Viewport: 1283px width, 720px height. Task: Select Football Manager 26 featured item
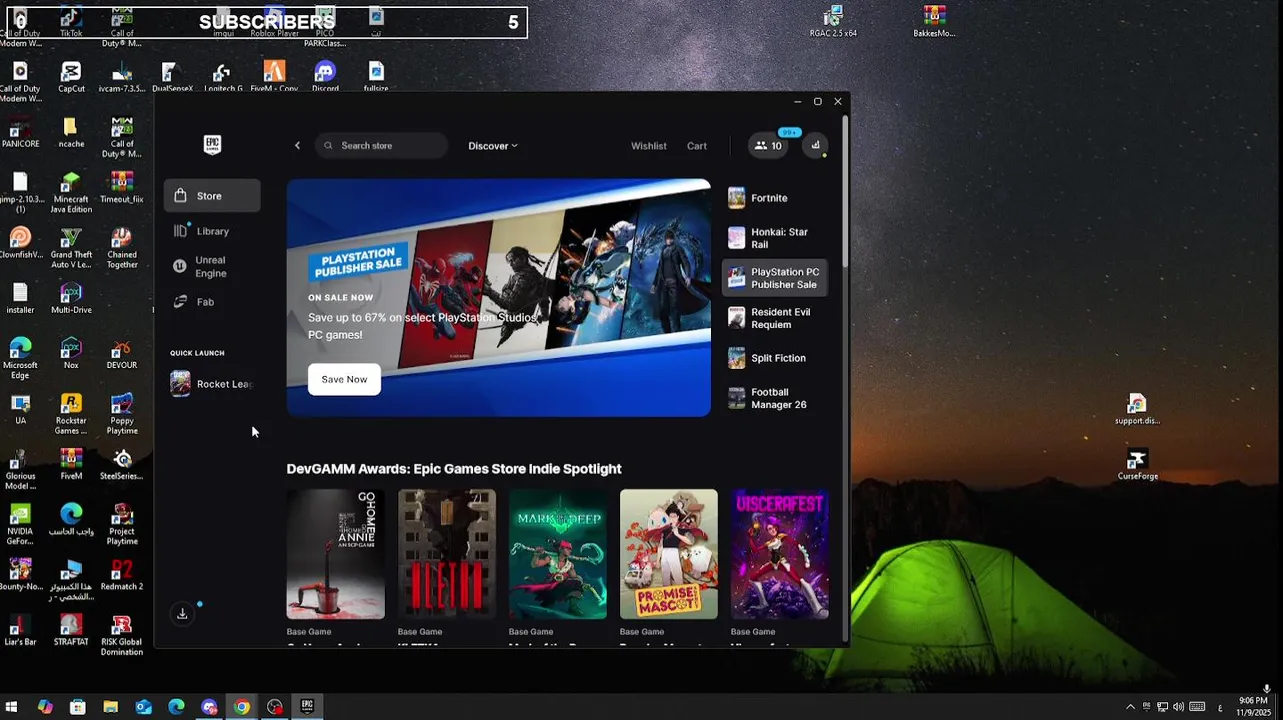click(774, 398)
